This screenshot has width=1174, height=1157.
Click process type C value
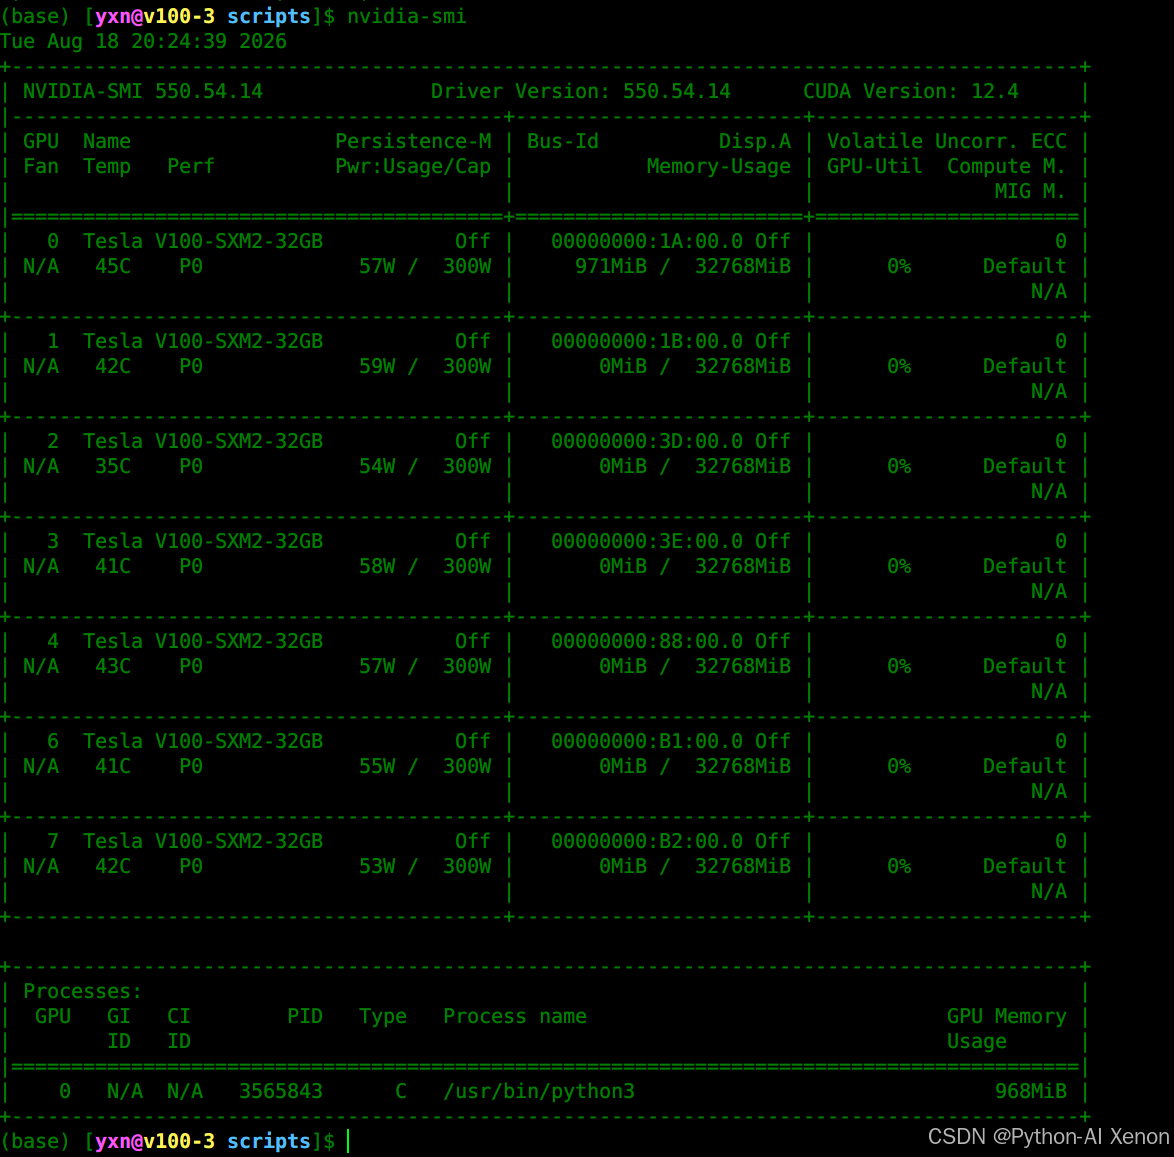click(401, 1091)
